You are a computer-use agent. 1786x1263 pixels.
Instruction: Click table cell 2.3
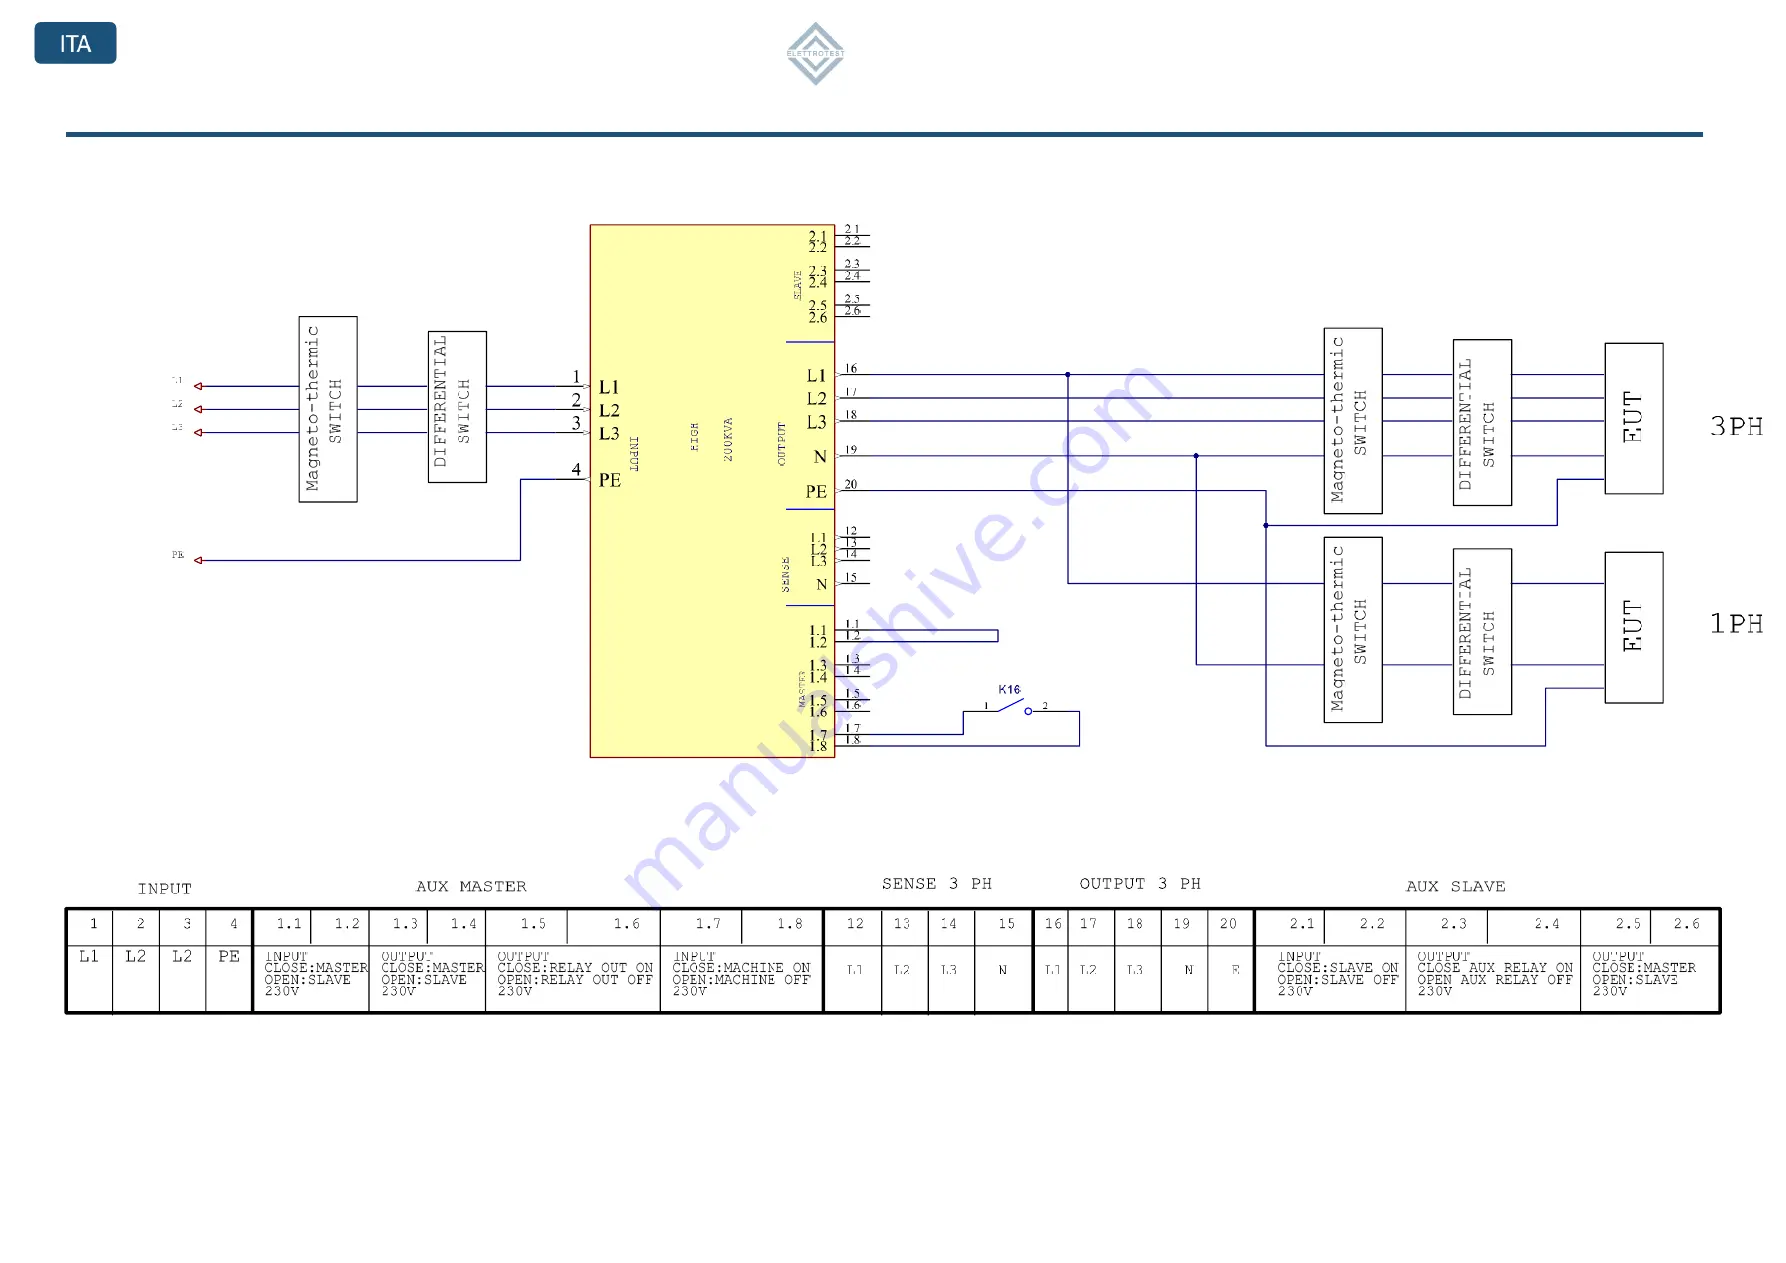point(1446,926)
